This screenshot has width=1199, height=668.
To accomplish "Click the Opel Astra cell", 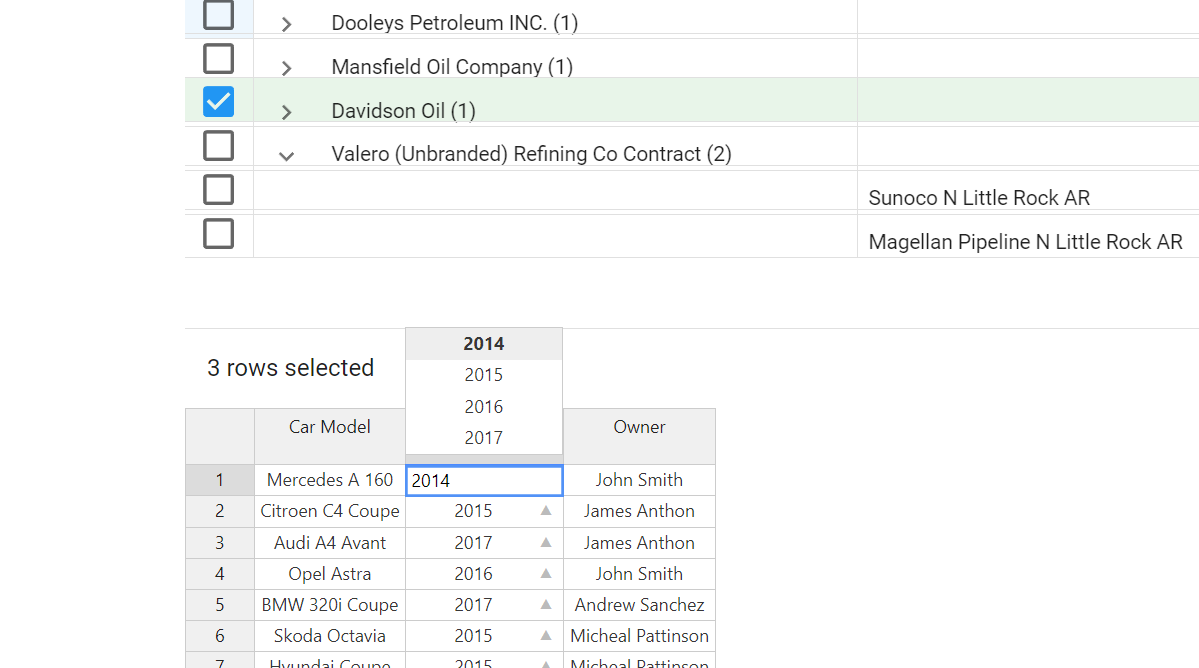I will (330, 574).
